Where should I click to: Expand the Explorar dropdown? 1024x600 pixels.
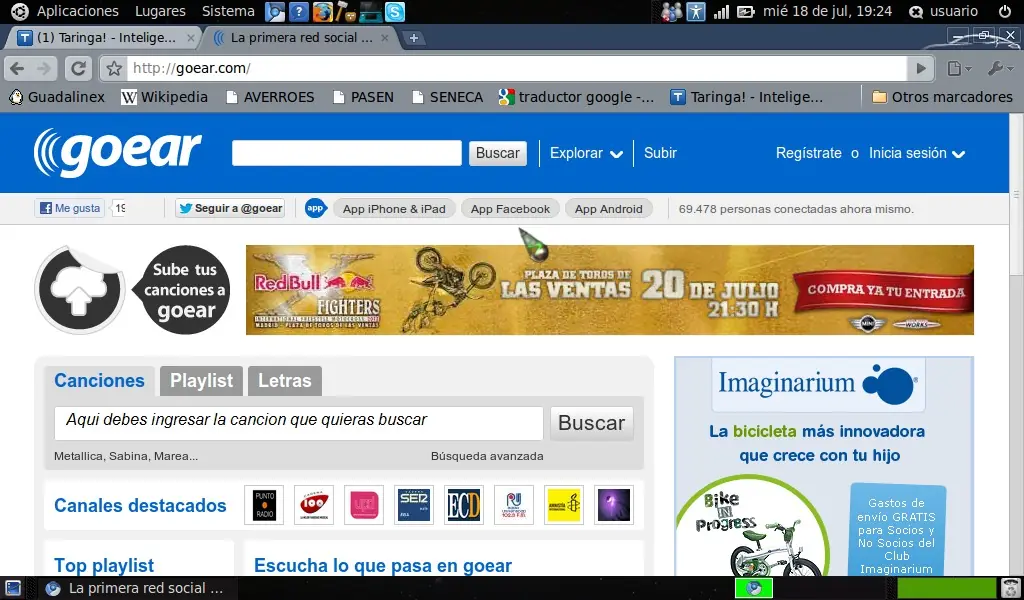[586, 153]
